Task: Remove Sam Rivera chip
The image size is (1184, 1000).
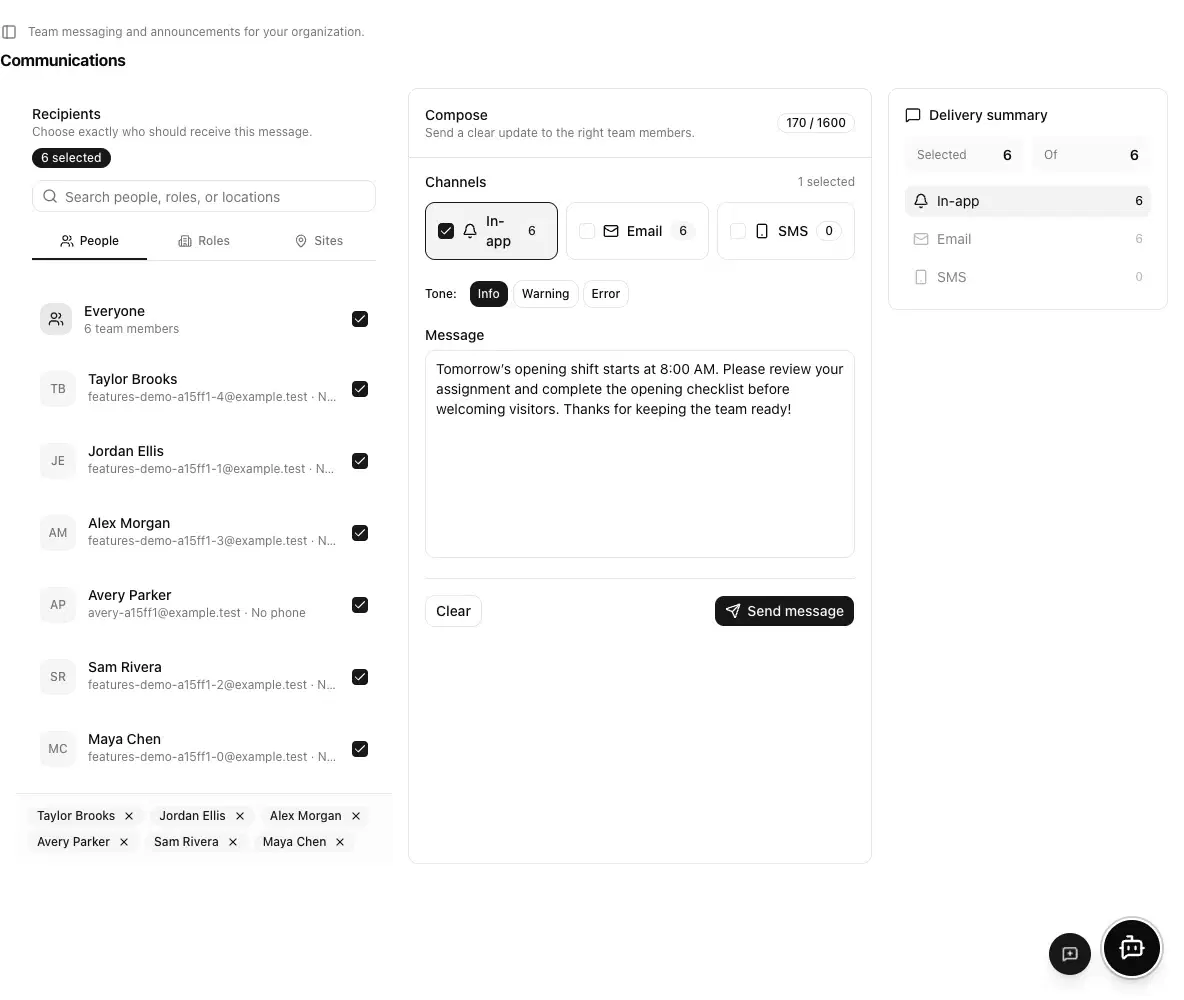Action: pyautogui.click(x=233, y=841)
